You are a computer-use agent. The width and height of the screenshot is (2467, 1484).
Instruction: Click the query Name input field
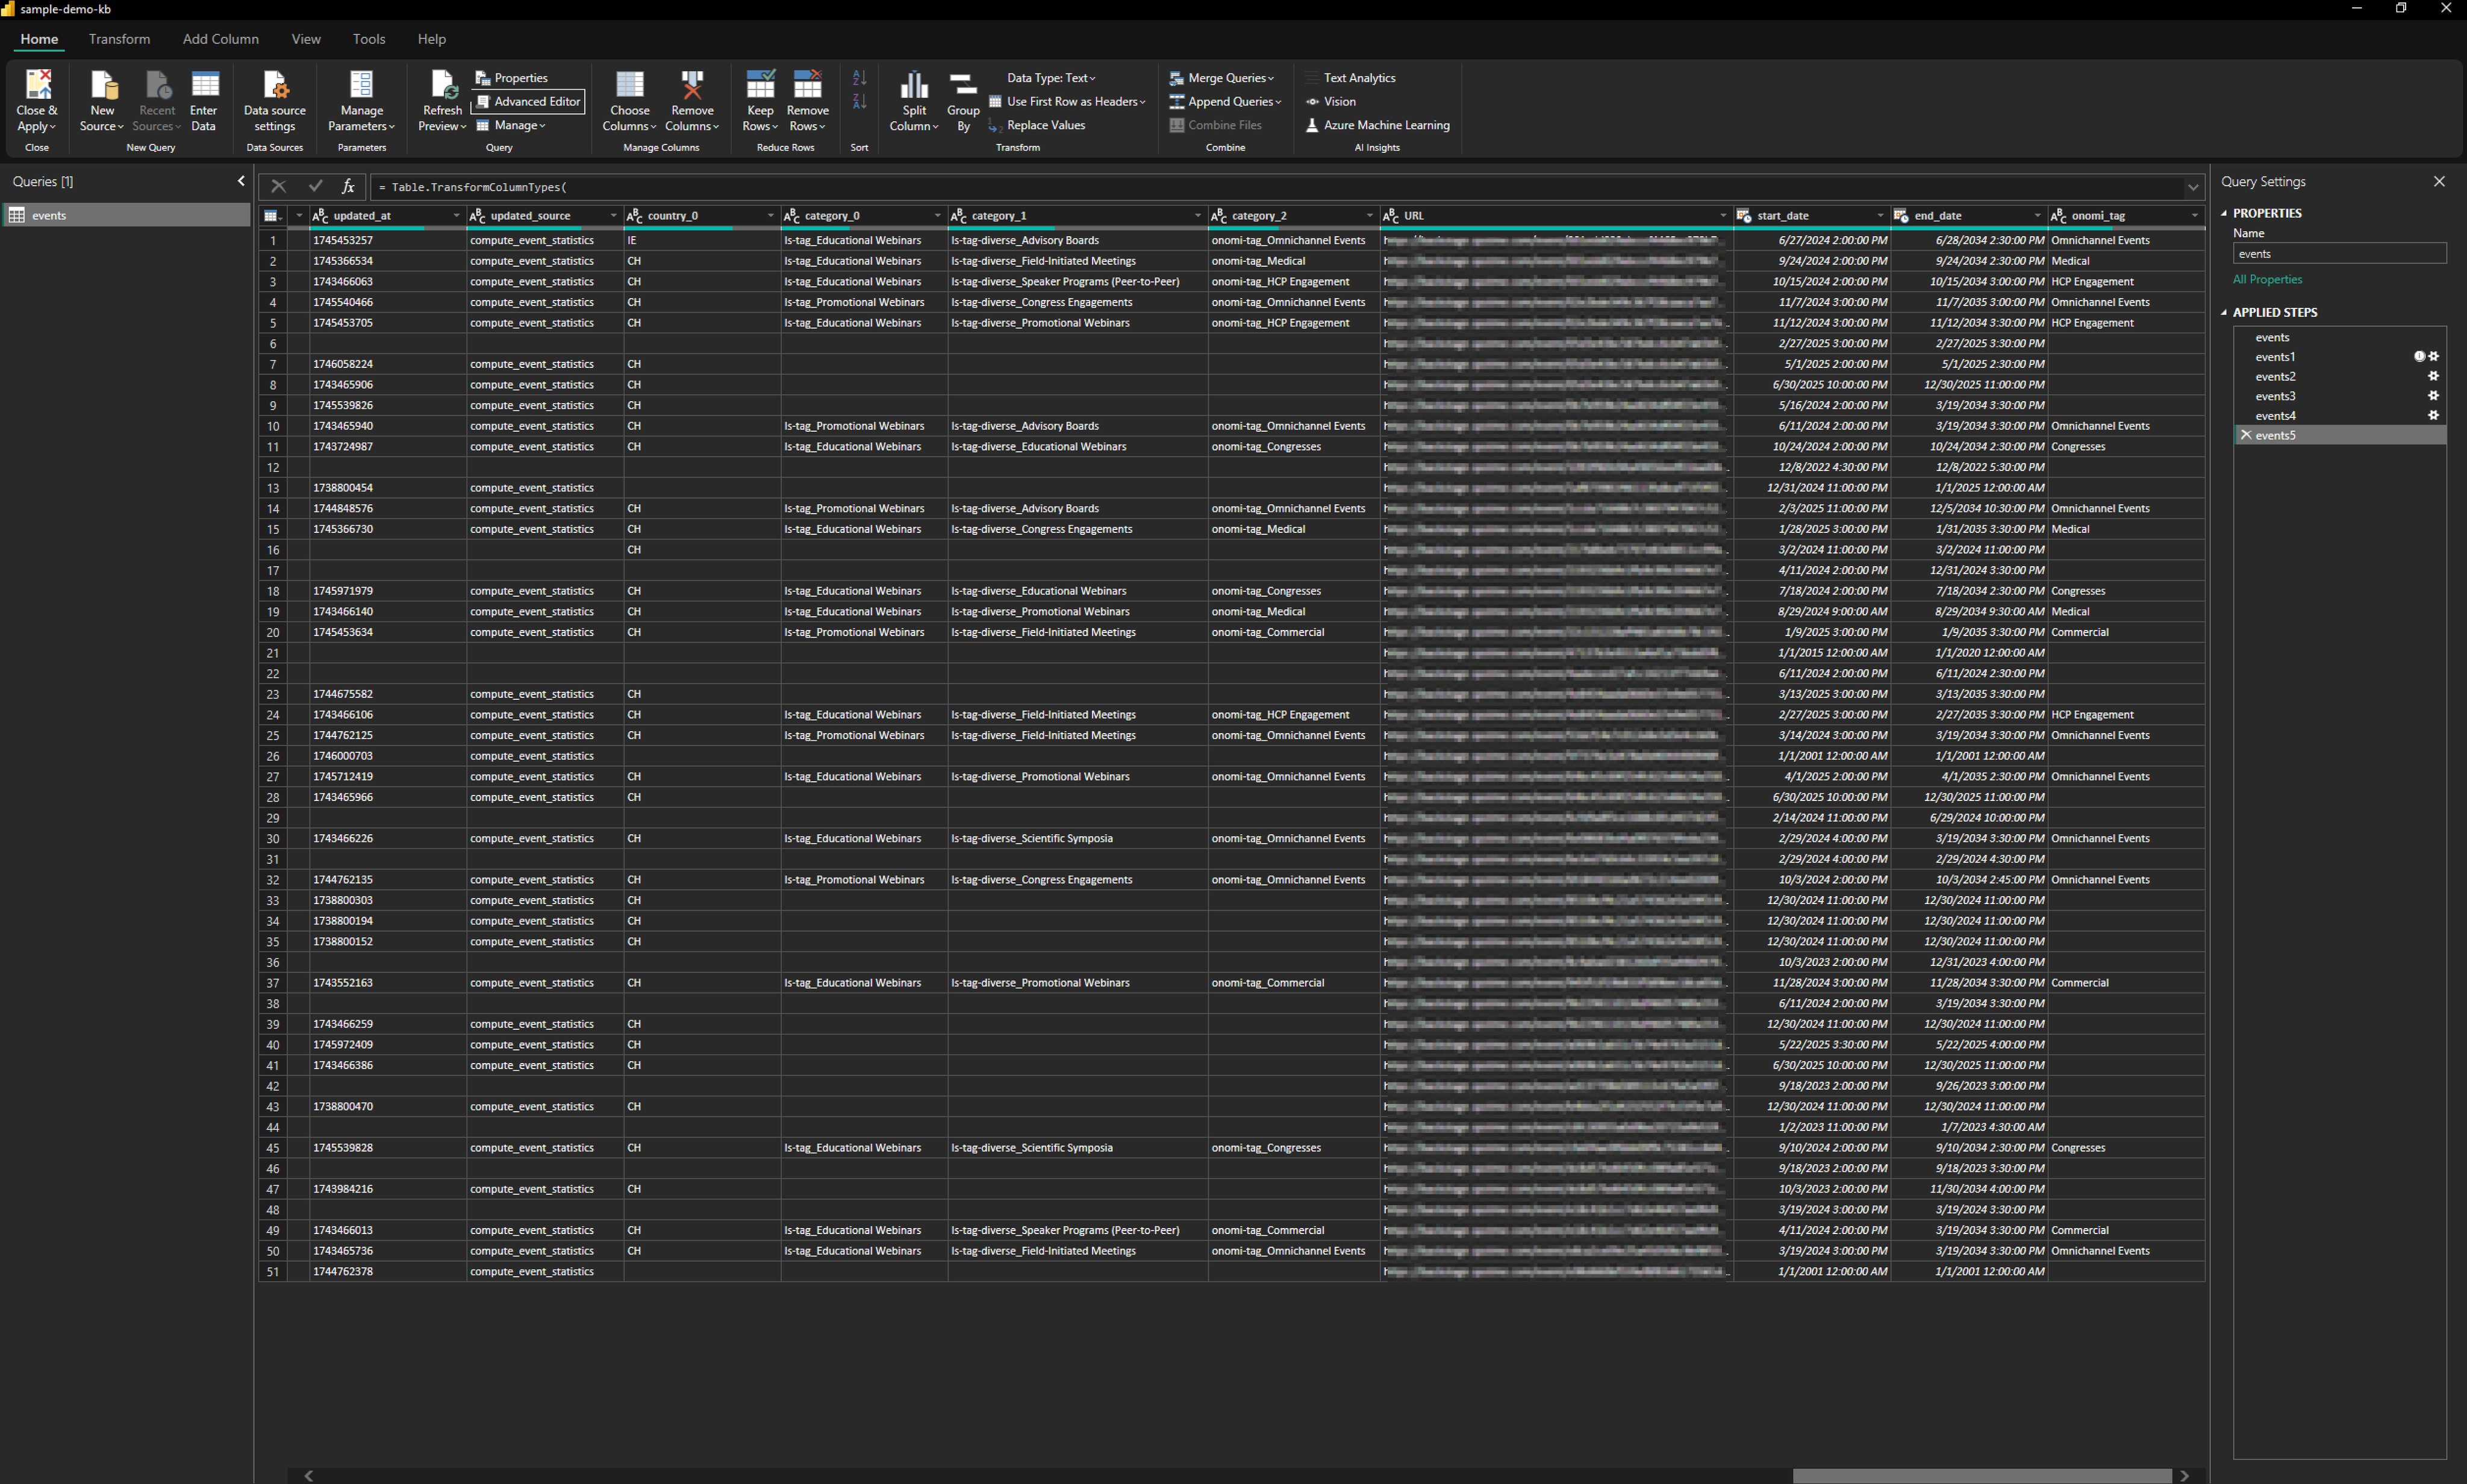pyautogui.click(x=2339, y=254)
